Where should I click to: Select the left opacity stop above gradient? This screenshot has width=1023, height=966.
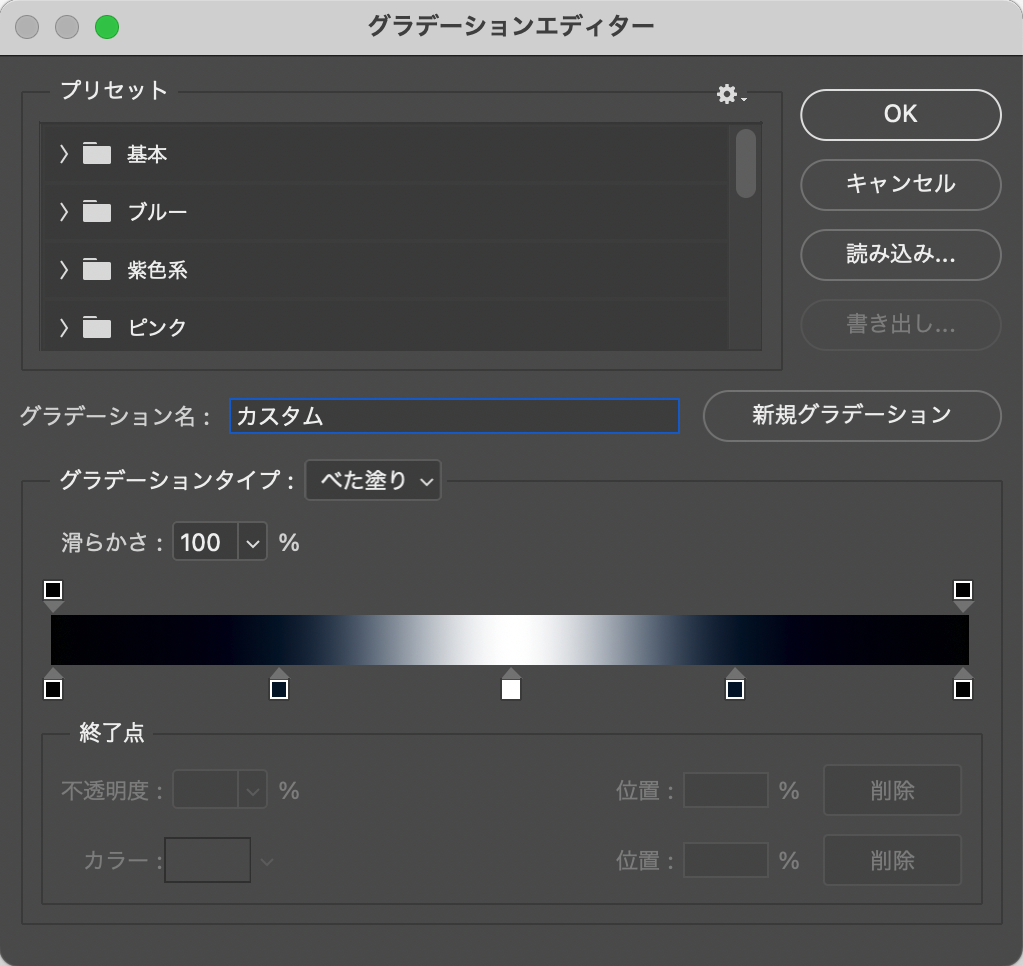53,590
